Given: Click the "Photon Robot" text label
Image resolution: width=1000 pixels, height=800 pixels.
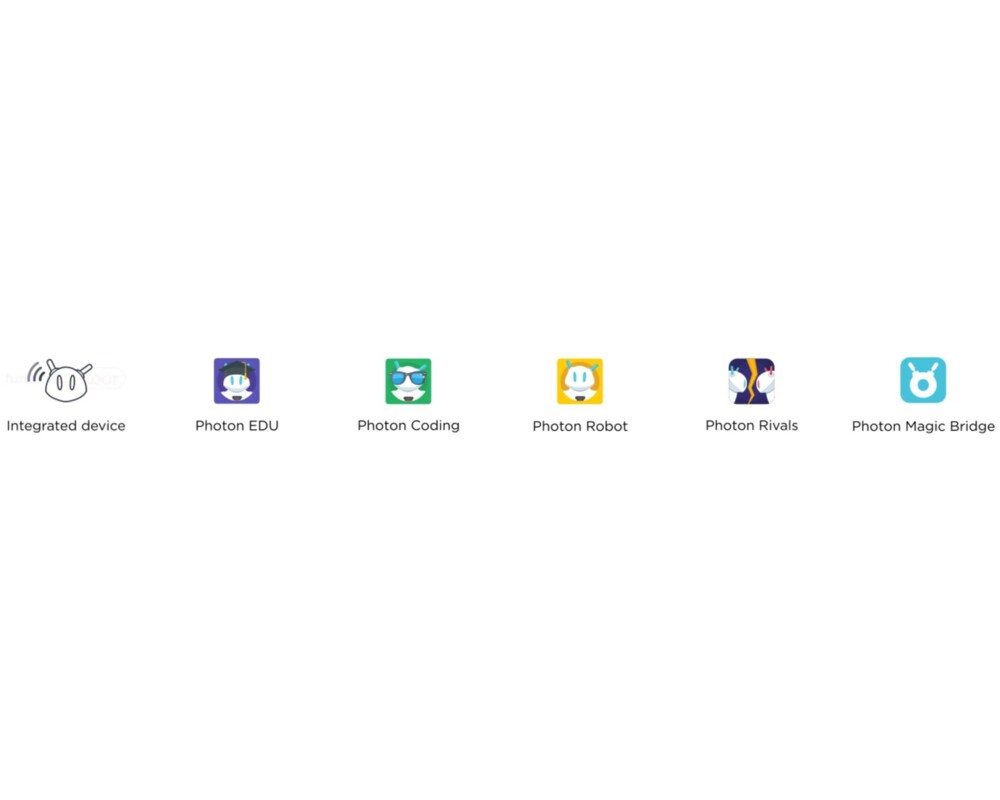Looking at the screenshot, I should [x=580, y=426].
